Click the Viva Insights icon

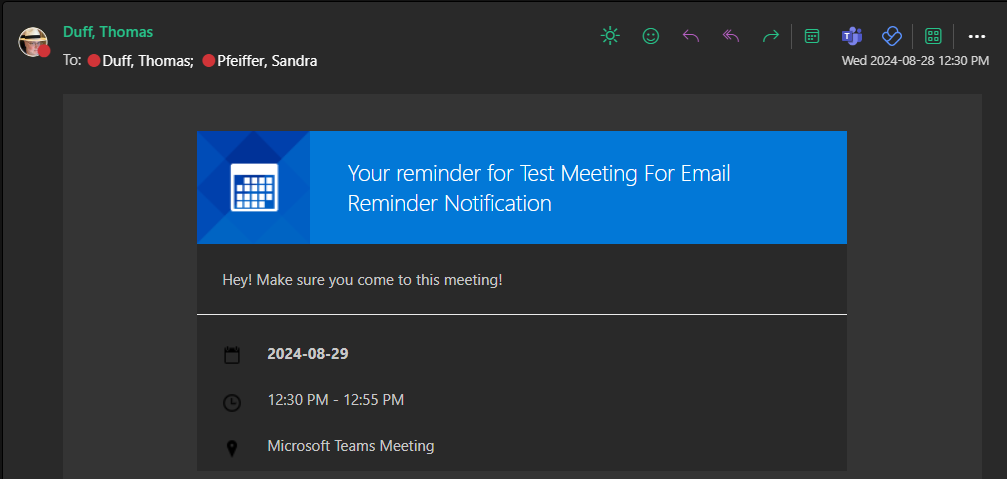[x=892, y=36]
